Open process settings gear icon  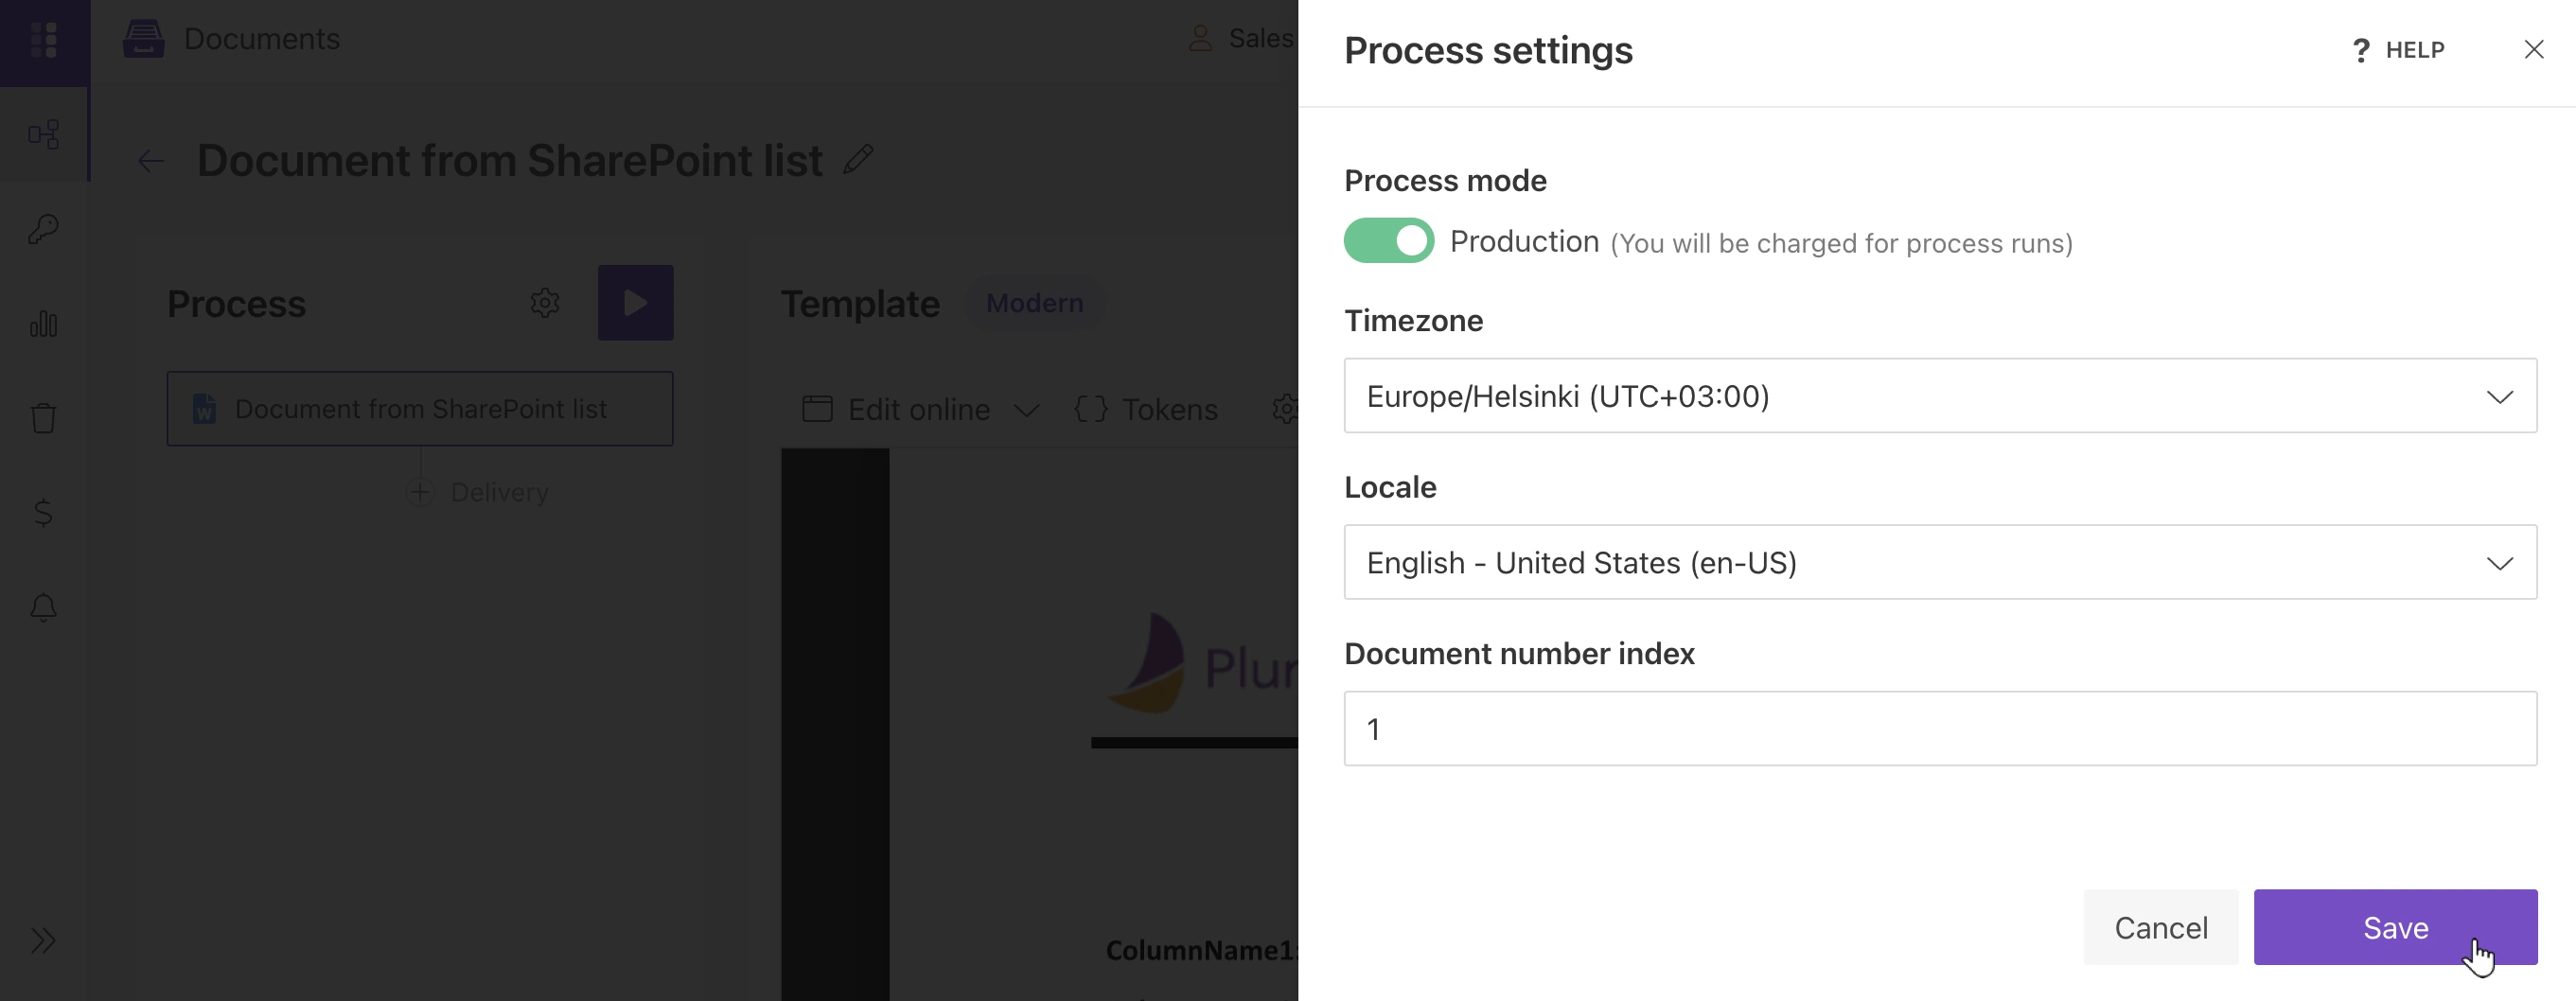point(545,302)
